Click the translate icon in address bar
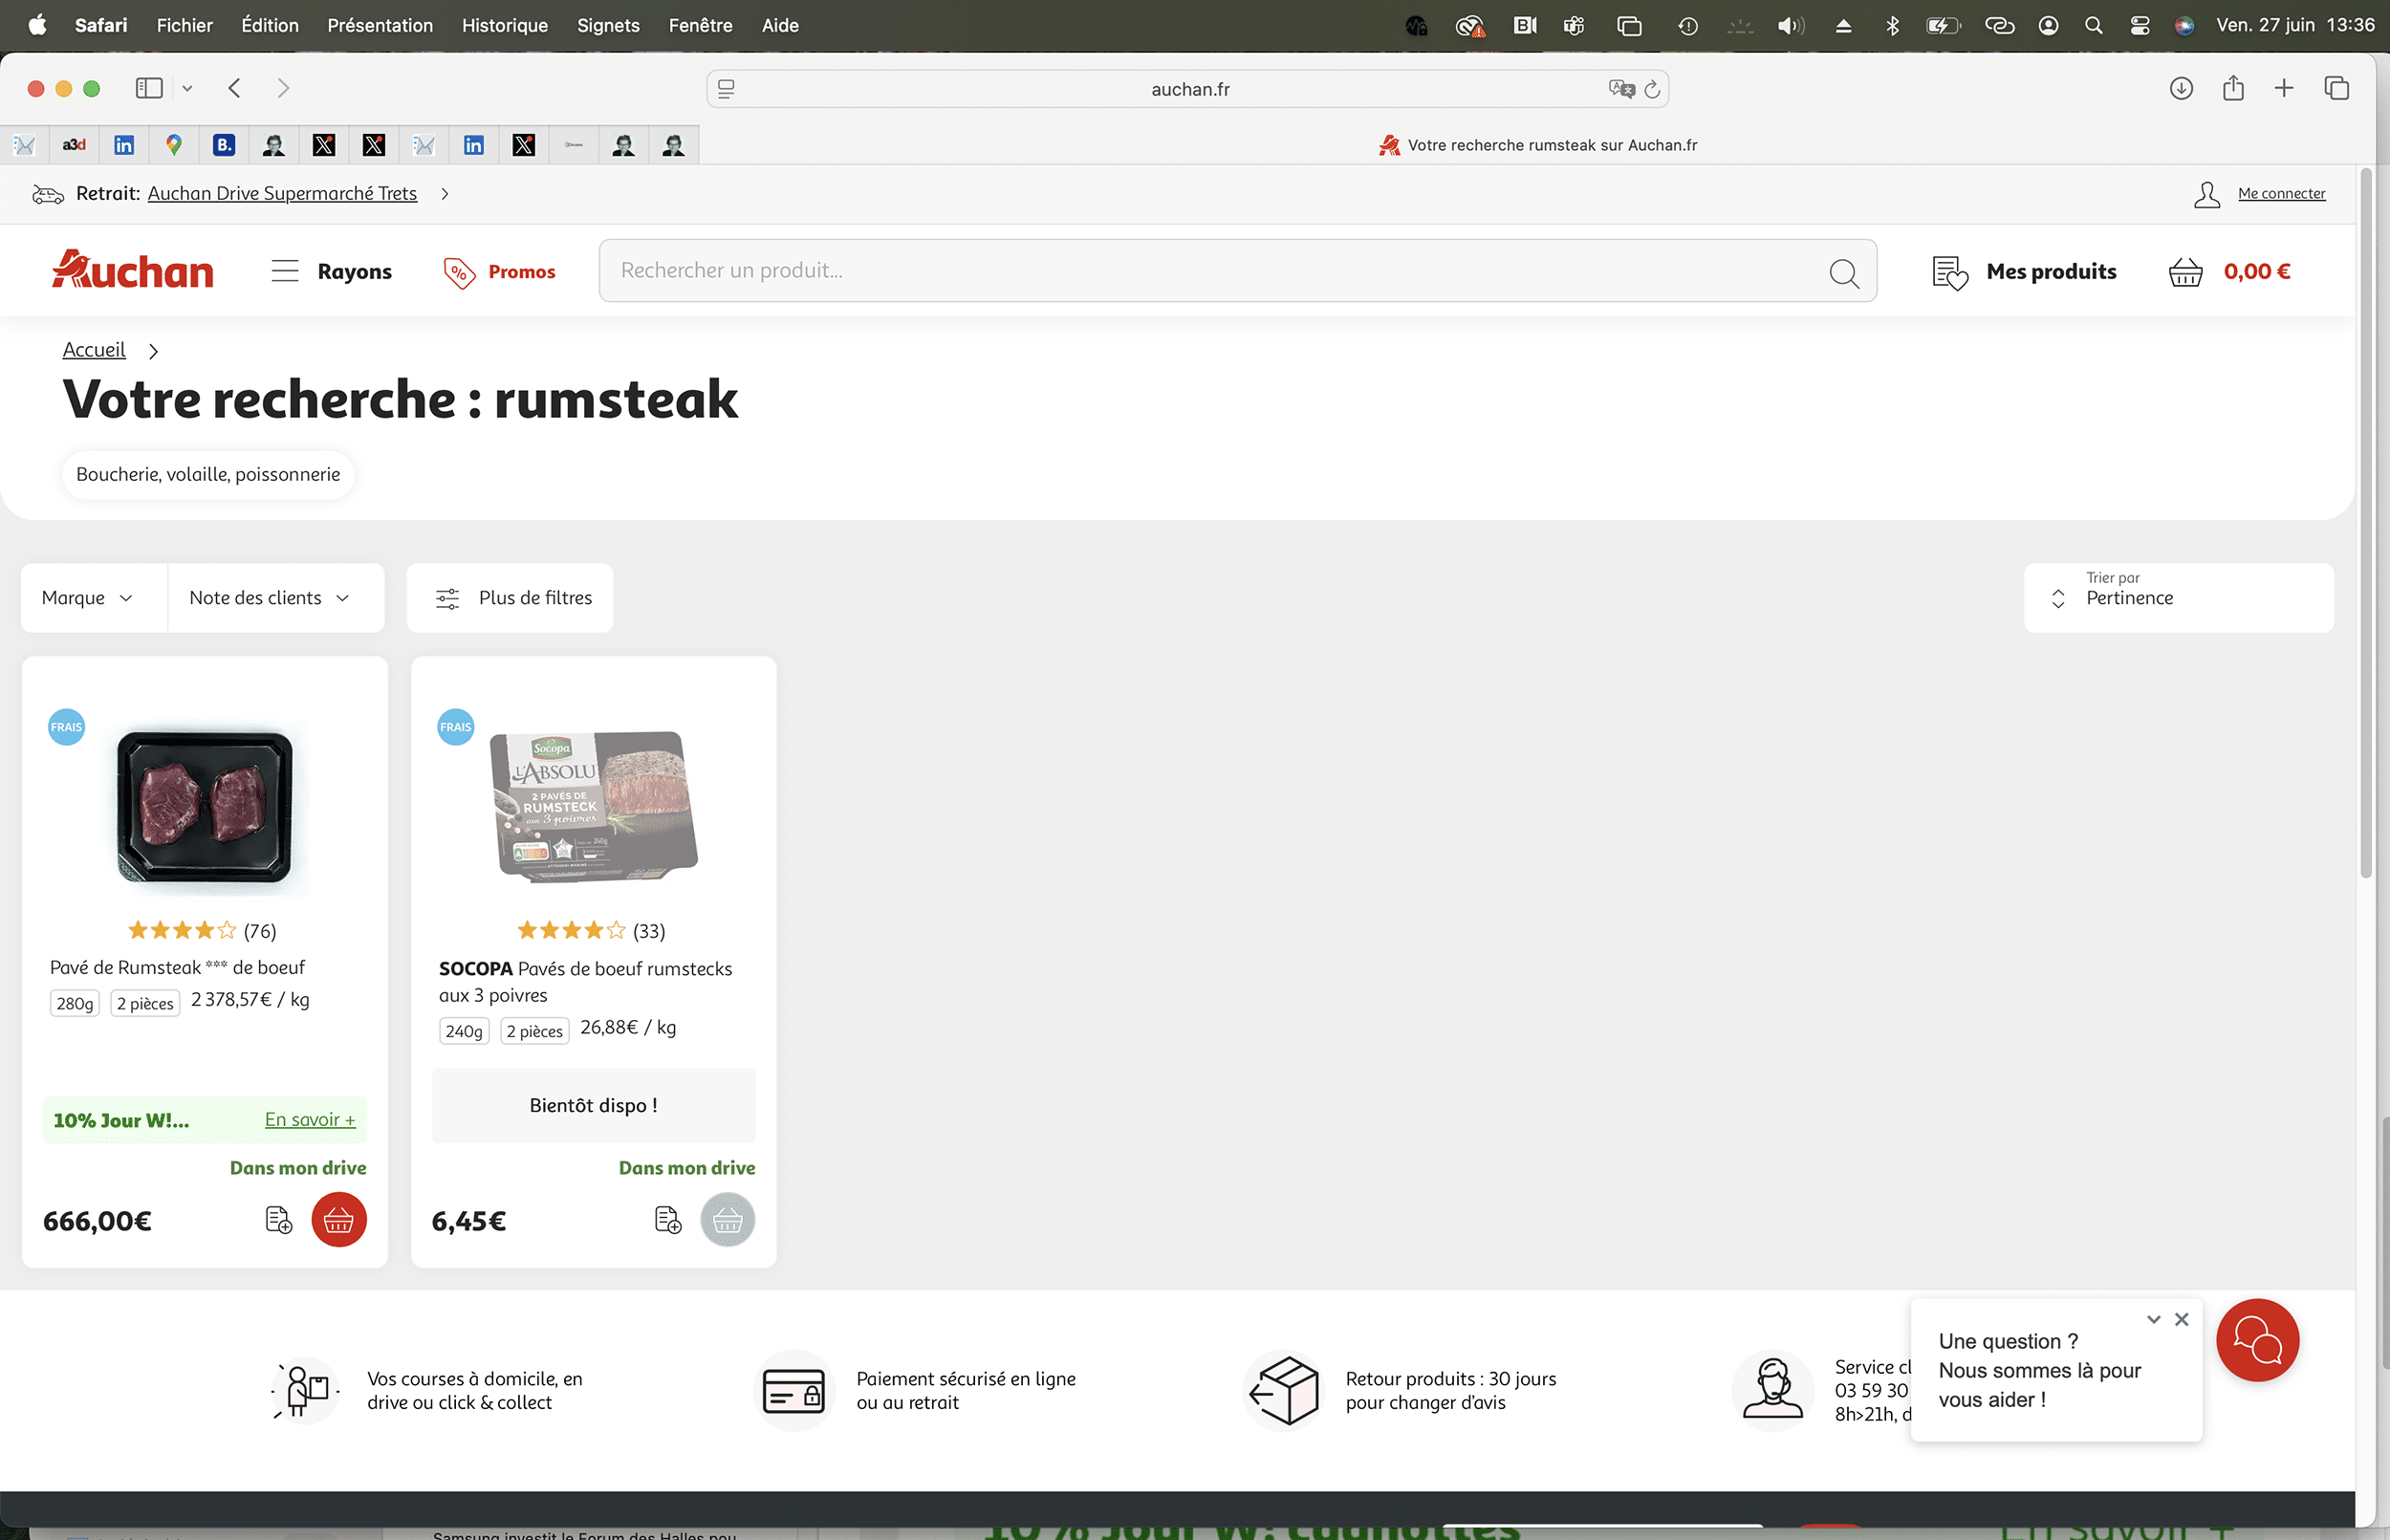The width and height of the screenshot is (2390, 1540). point(1621,89)
